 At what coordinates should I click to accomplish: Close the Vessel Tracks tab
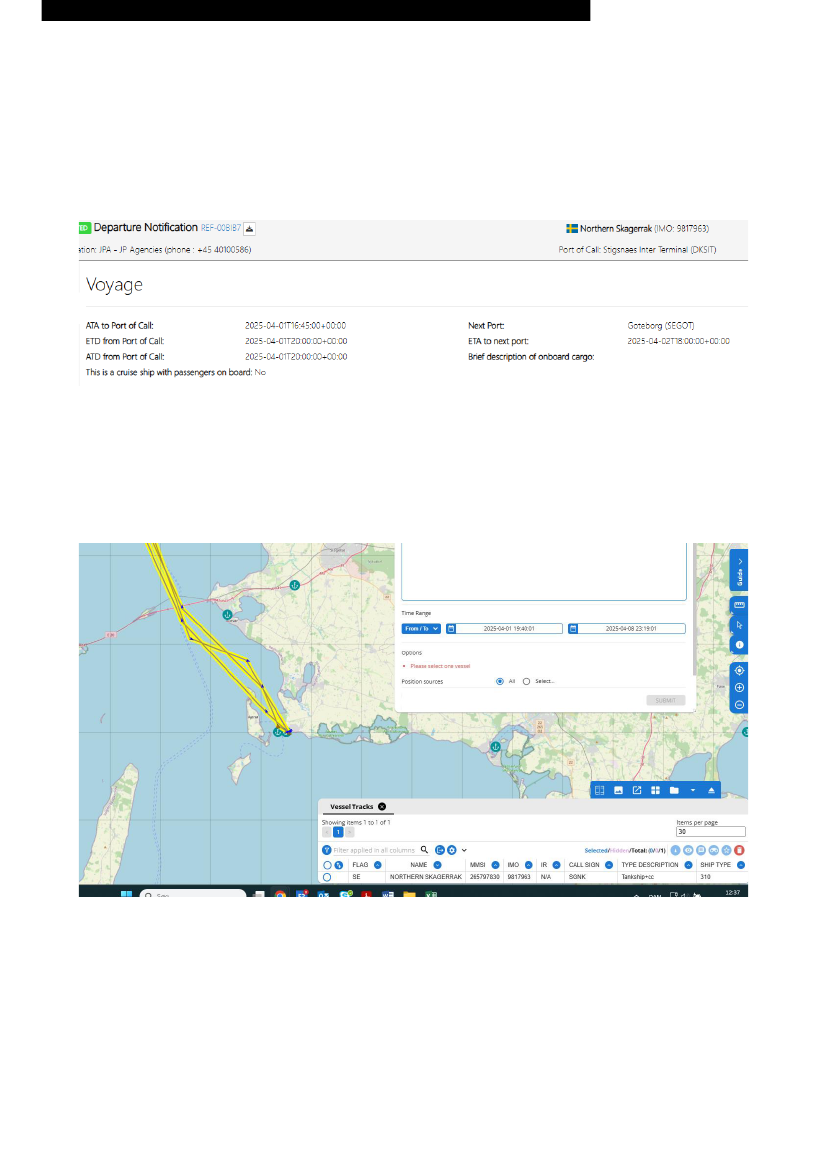[382, 805]
